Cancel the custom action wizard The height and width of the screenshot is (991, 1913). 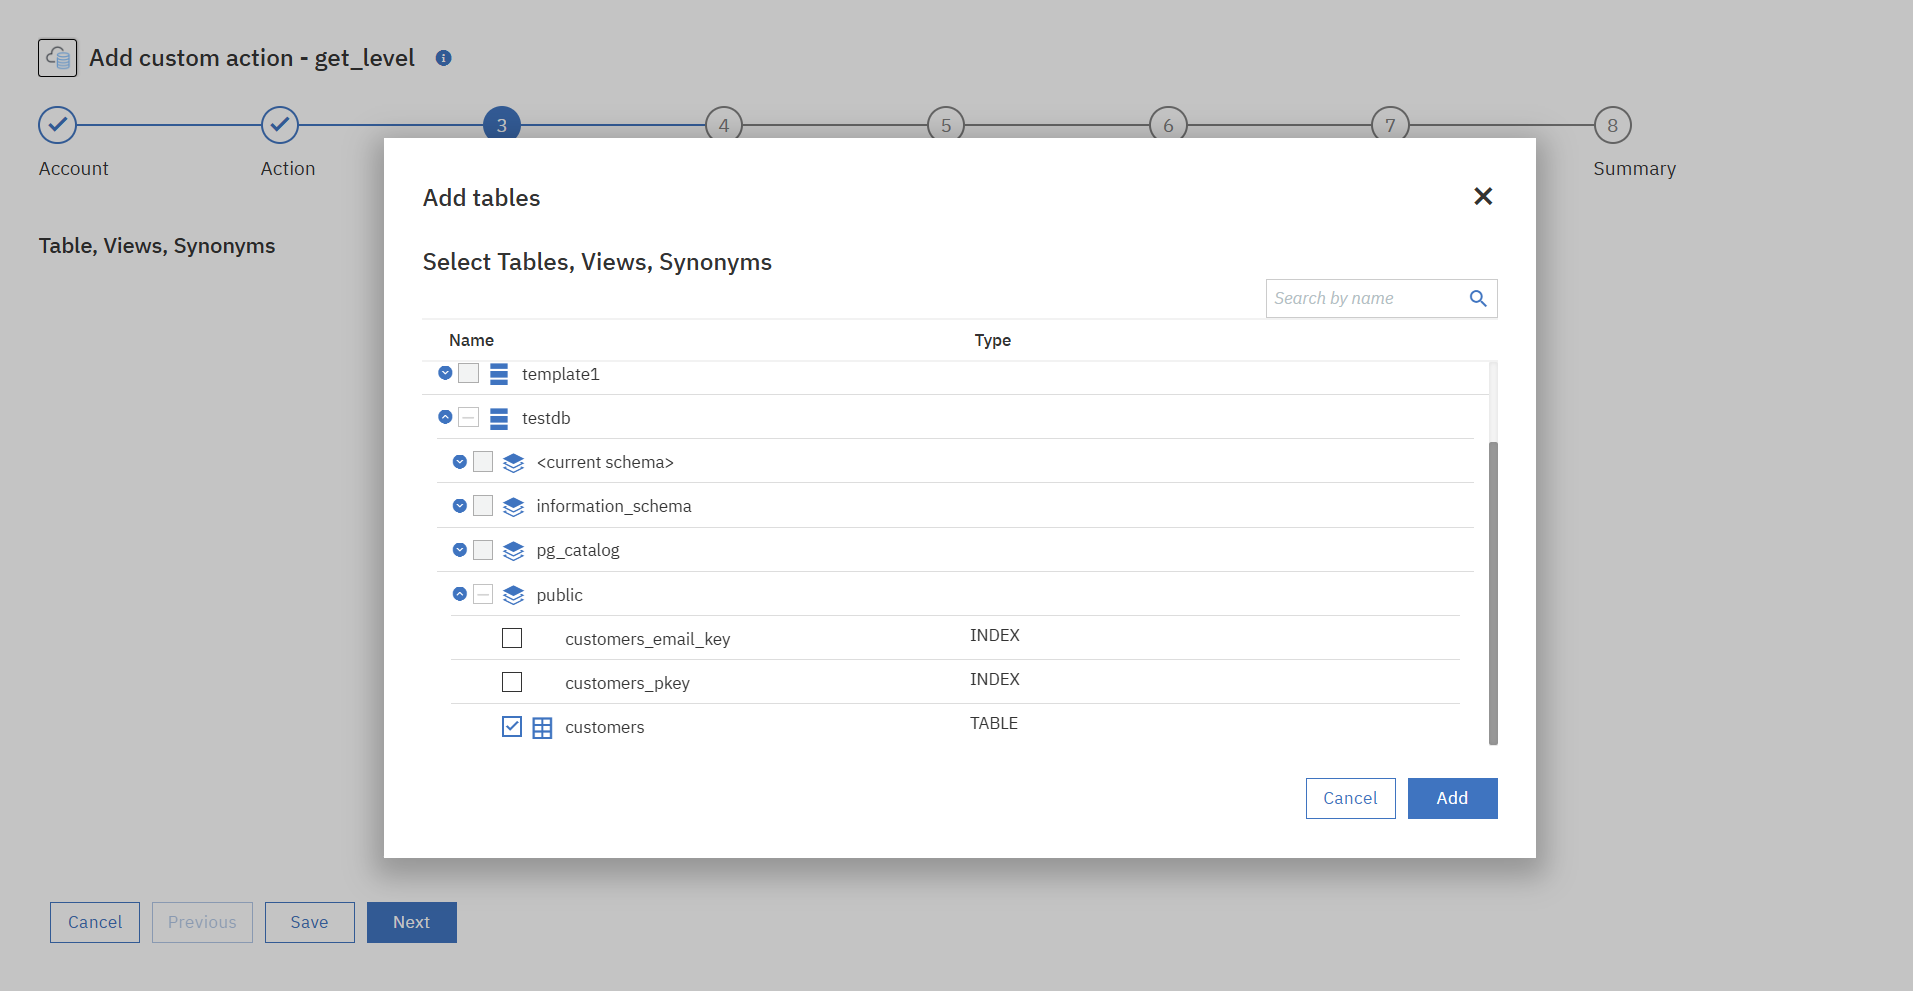coord(95,922)
